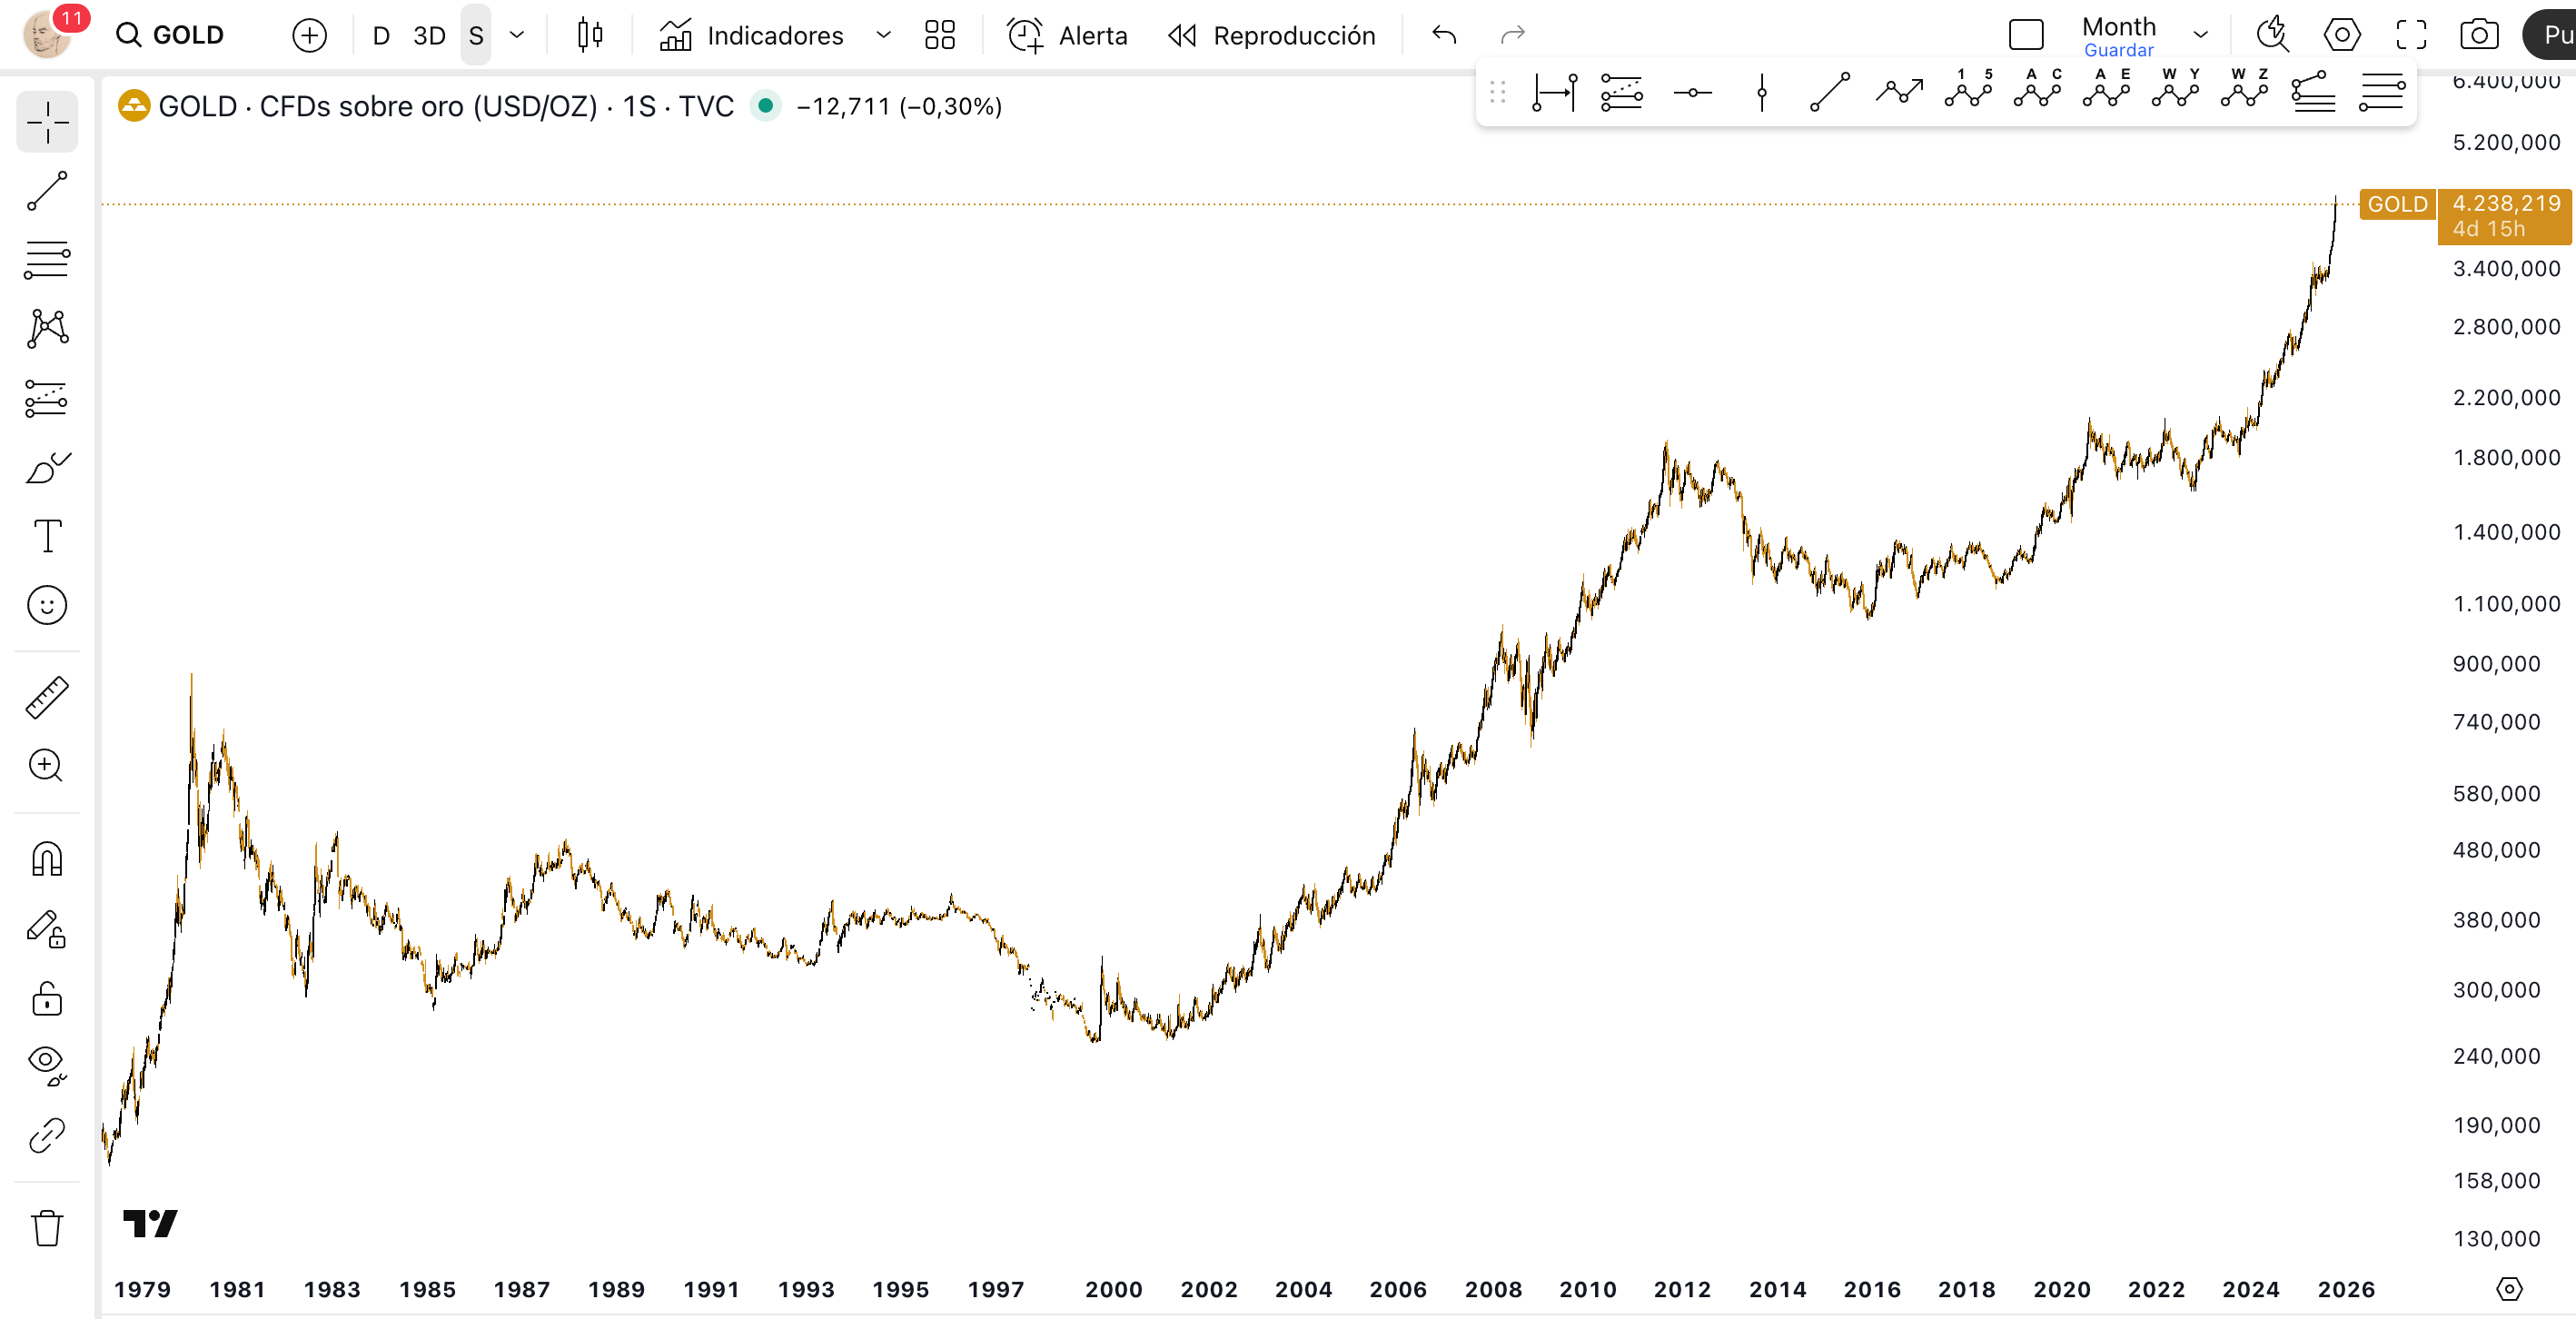
Task: Select the XABCD pattern tool
Action: pyautogui.click(x=47, y=328)
